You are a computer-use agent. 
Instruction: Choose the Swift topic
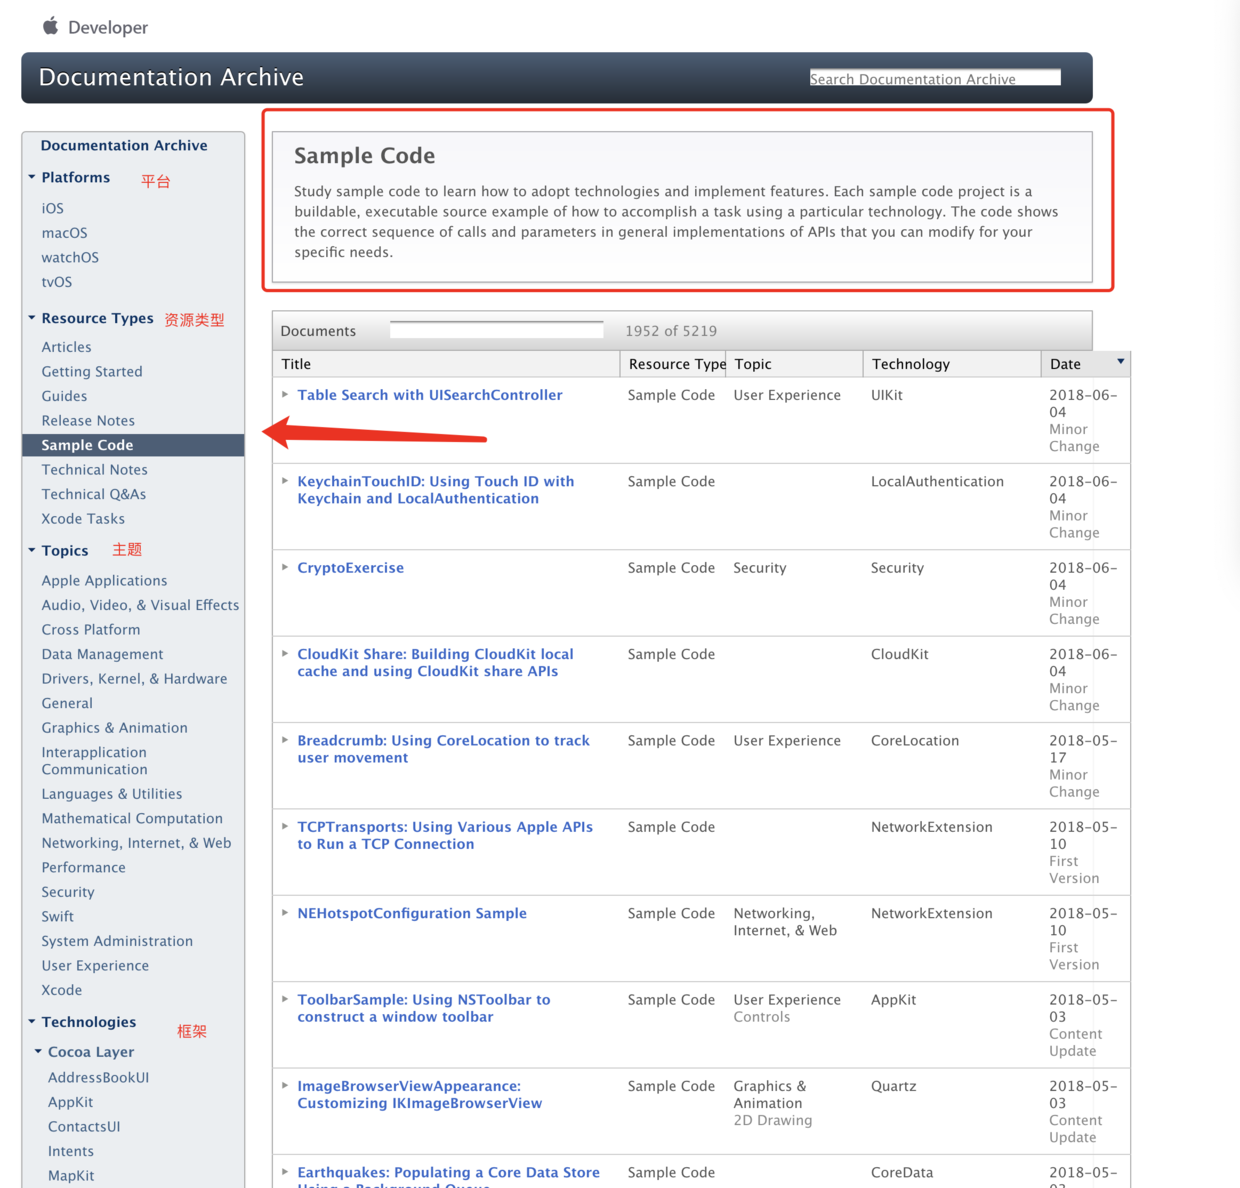57,917
